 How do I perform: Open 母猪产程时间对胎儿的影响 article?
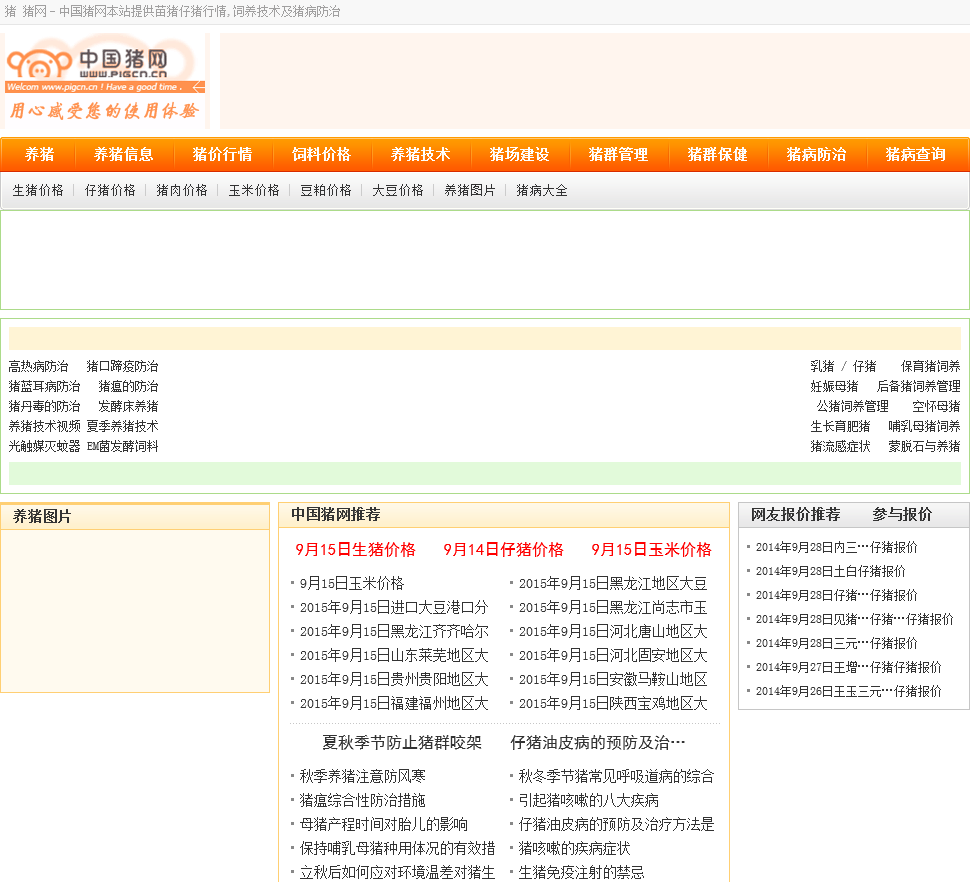coord(384,824)
